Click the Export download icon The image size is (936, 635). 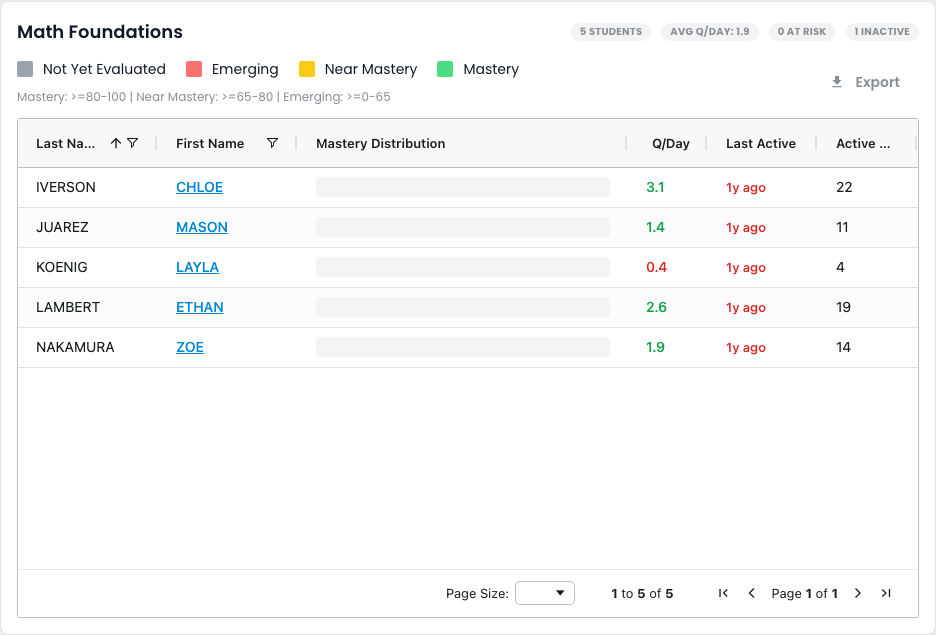(837, 82)
